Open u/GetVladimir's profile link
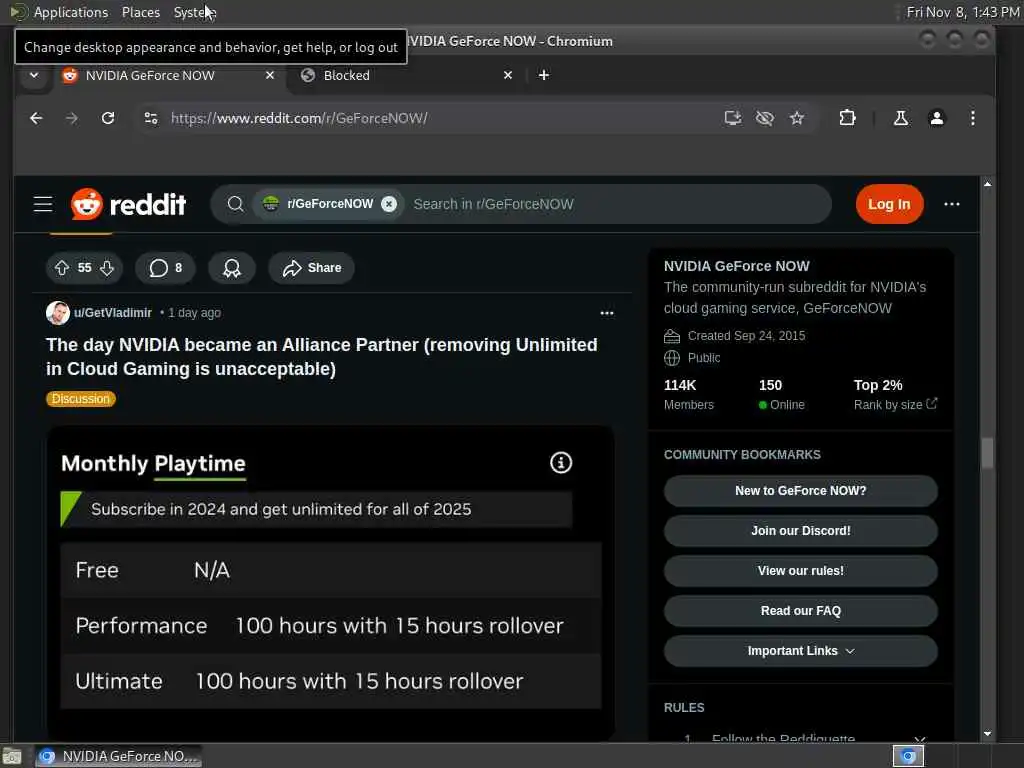Screen dimensions: 1024x768 tap(112, 313)
